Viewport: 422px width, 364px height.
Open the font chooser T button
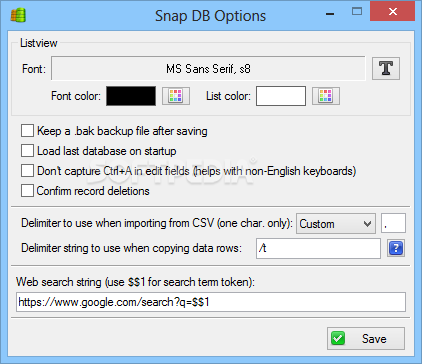(386, 68)
